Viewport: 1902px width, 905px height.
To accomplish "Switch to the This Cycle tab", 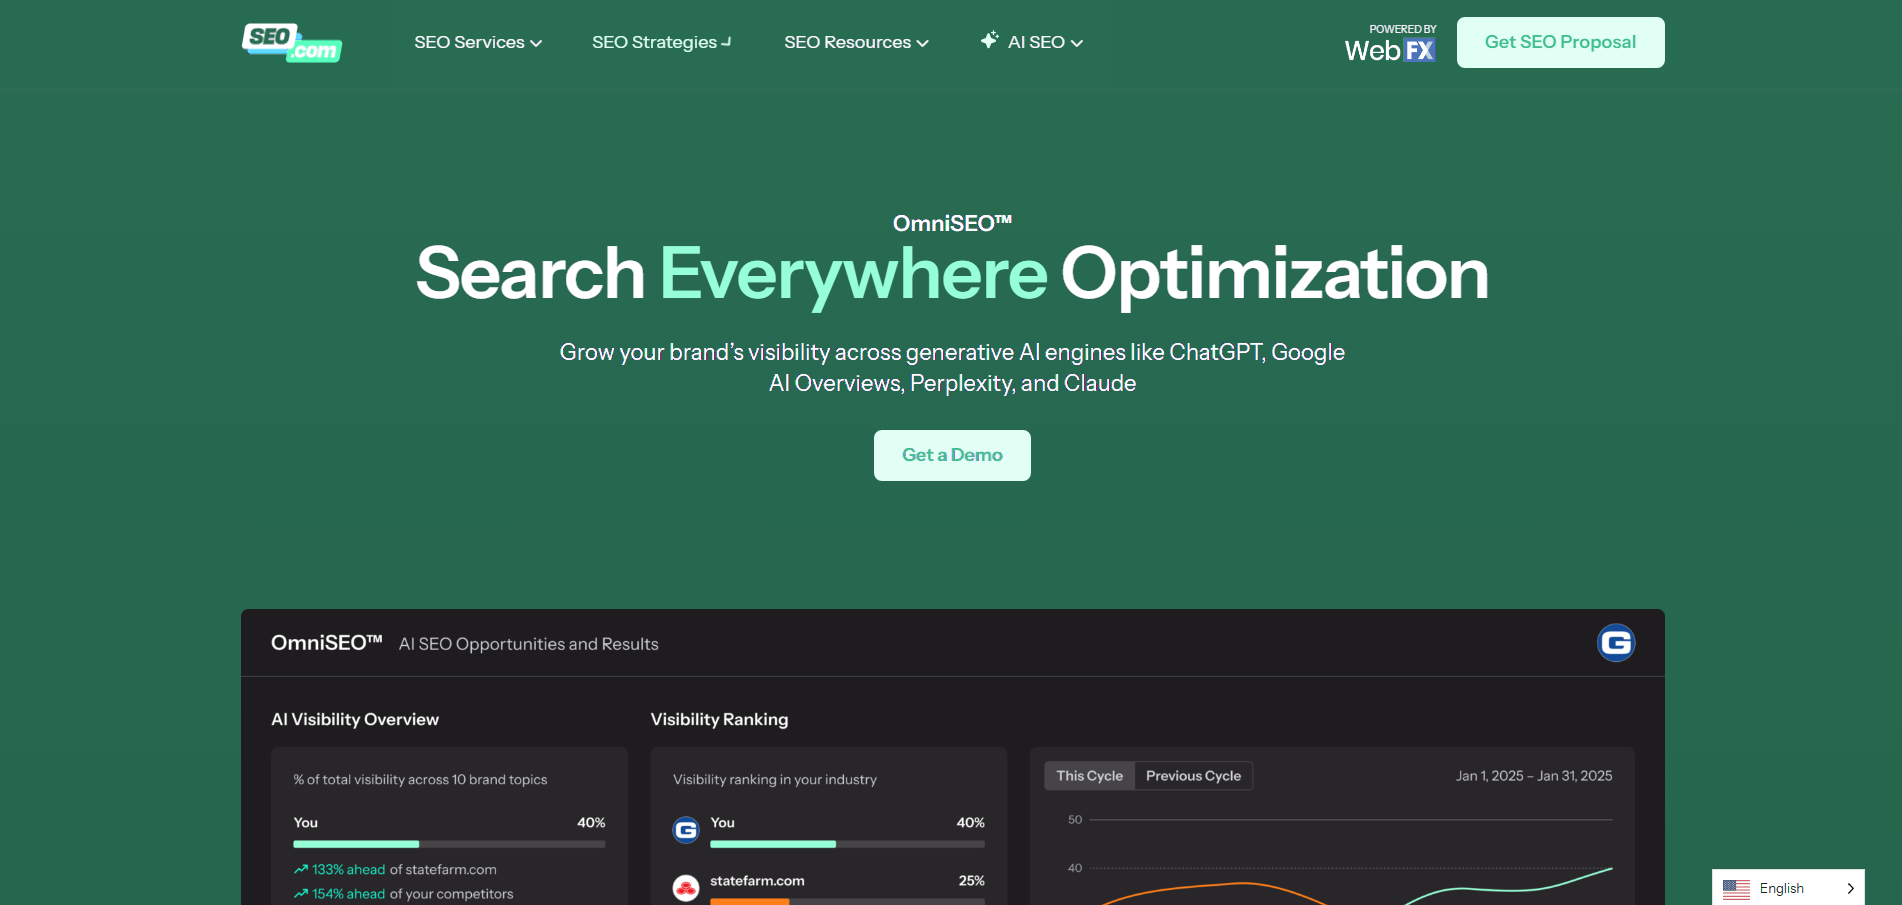I will (x=1089, y=776).
